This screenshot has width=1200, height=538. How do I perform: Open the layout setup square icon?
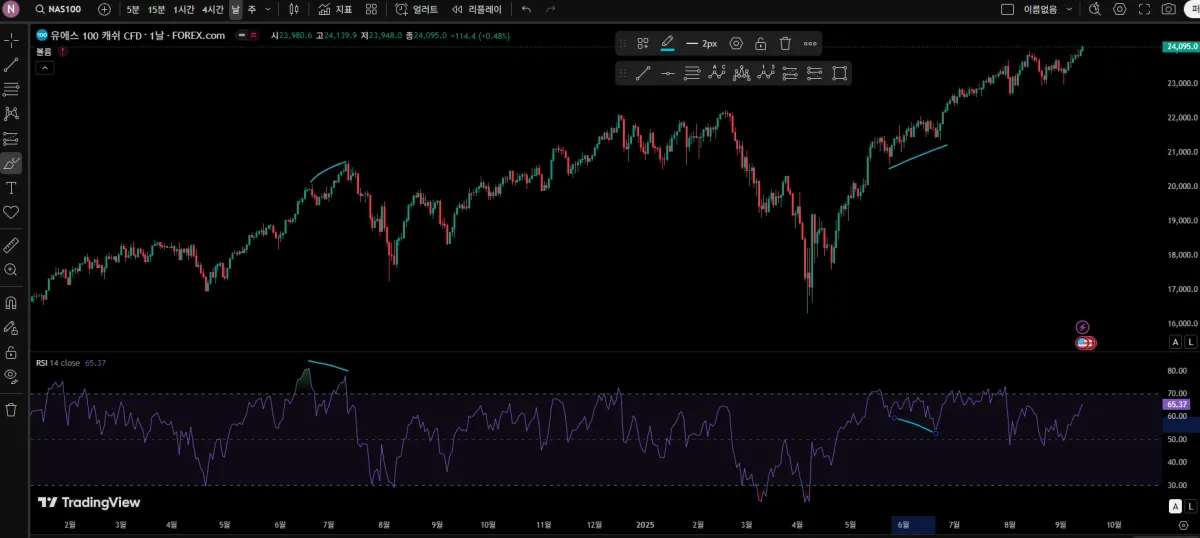pyautogui.click(x=1007, y=9)
